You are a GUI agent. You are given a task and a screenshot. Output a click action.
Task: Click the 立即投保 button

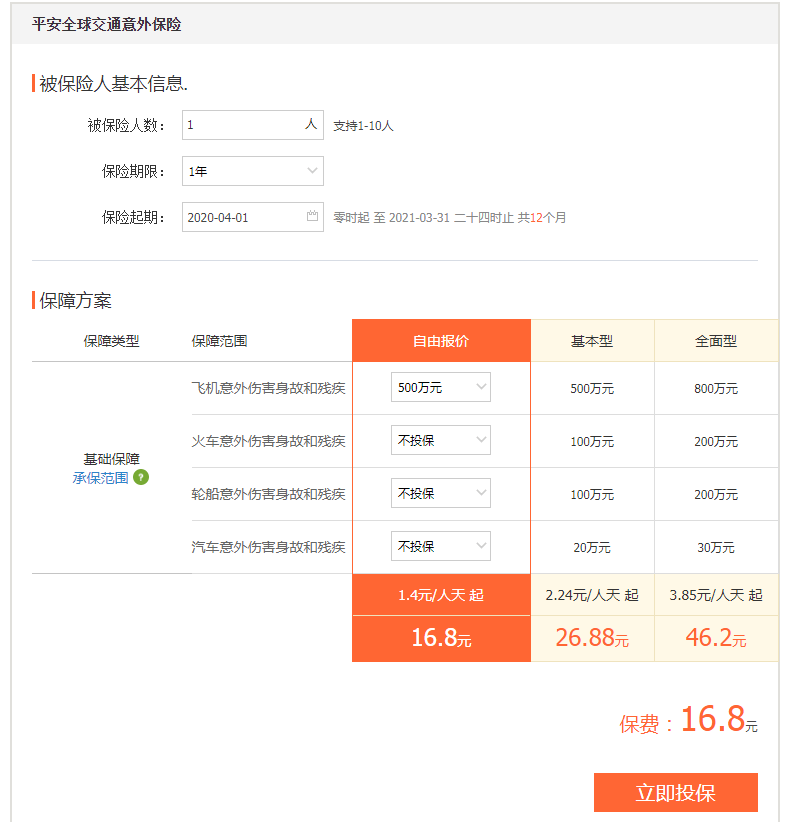(676, 792)
